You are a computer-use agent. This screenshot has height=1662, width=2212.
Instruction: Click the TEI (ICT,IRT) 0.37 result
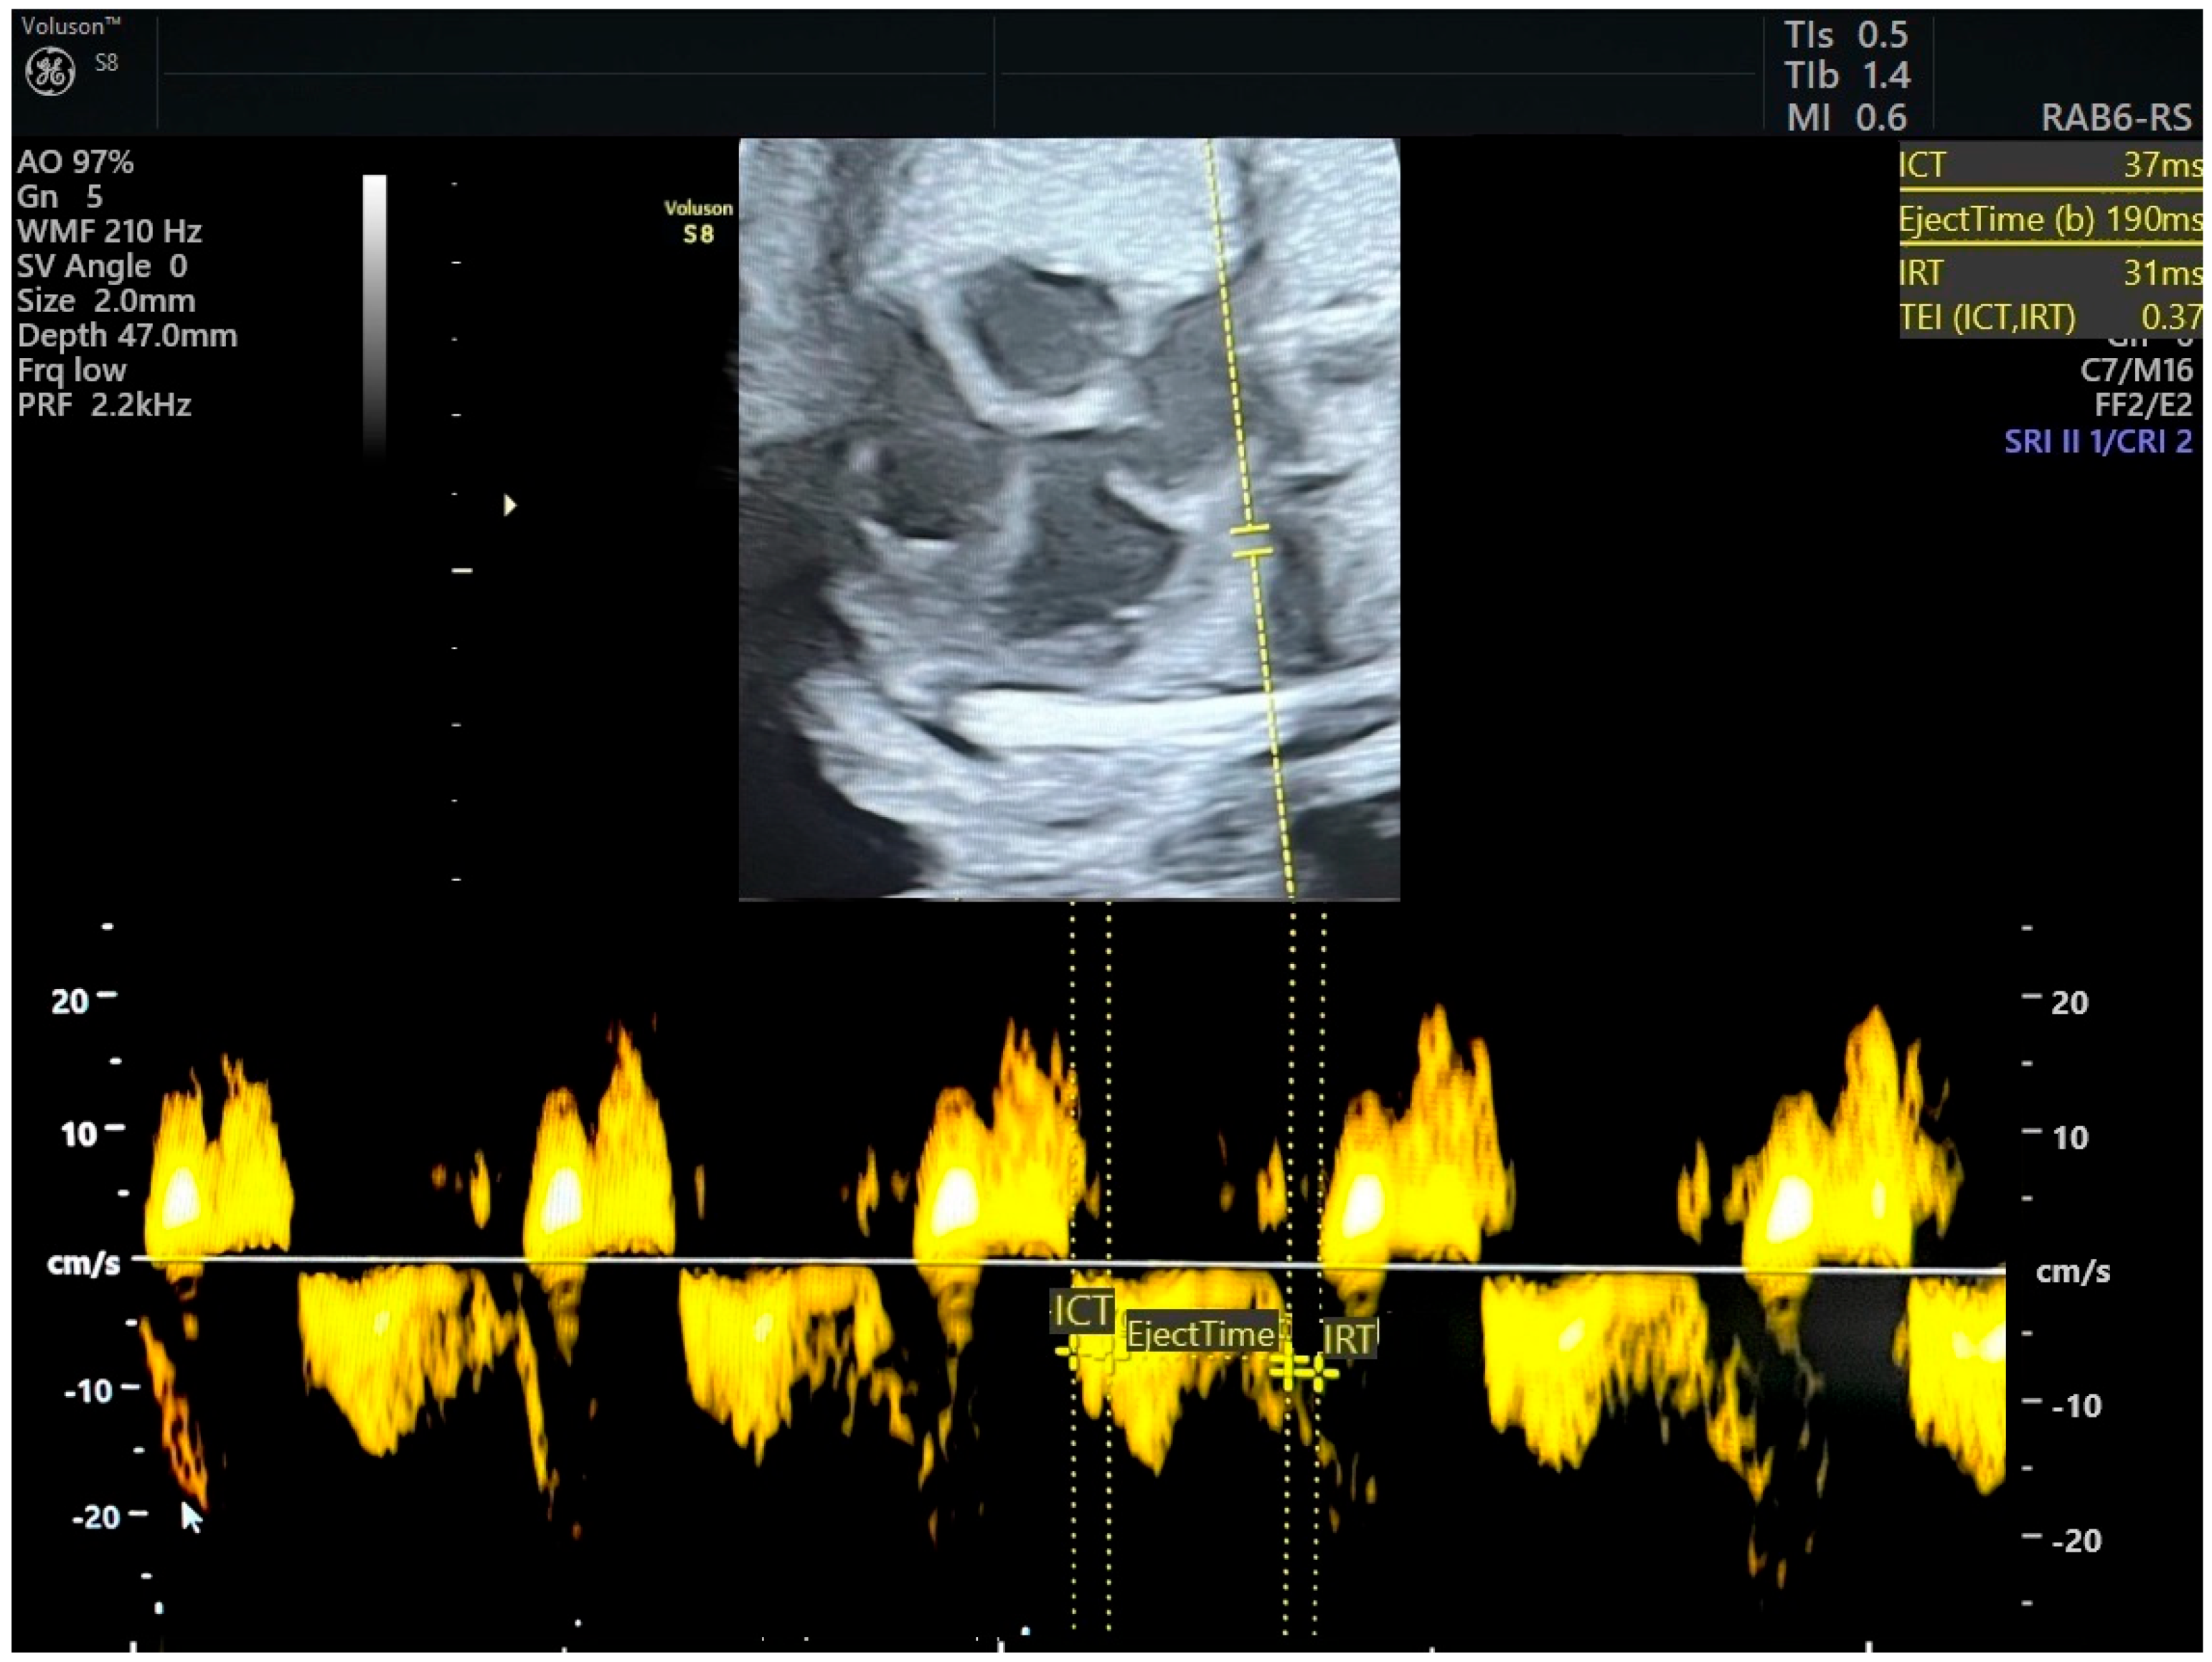(x=2049, y=317)
